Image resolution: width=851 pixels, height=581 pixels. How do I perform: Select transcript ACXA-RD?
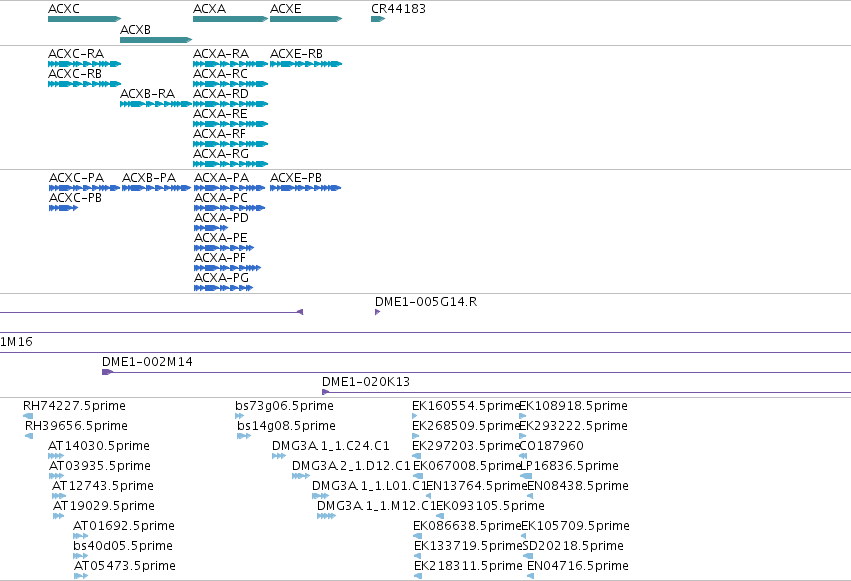coord(230,104)
